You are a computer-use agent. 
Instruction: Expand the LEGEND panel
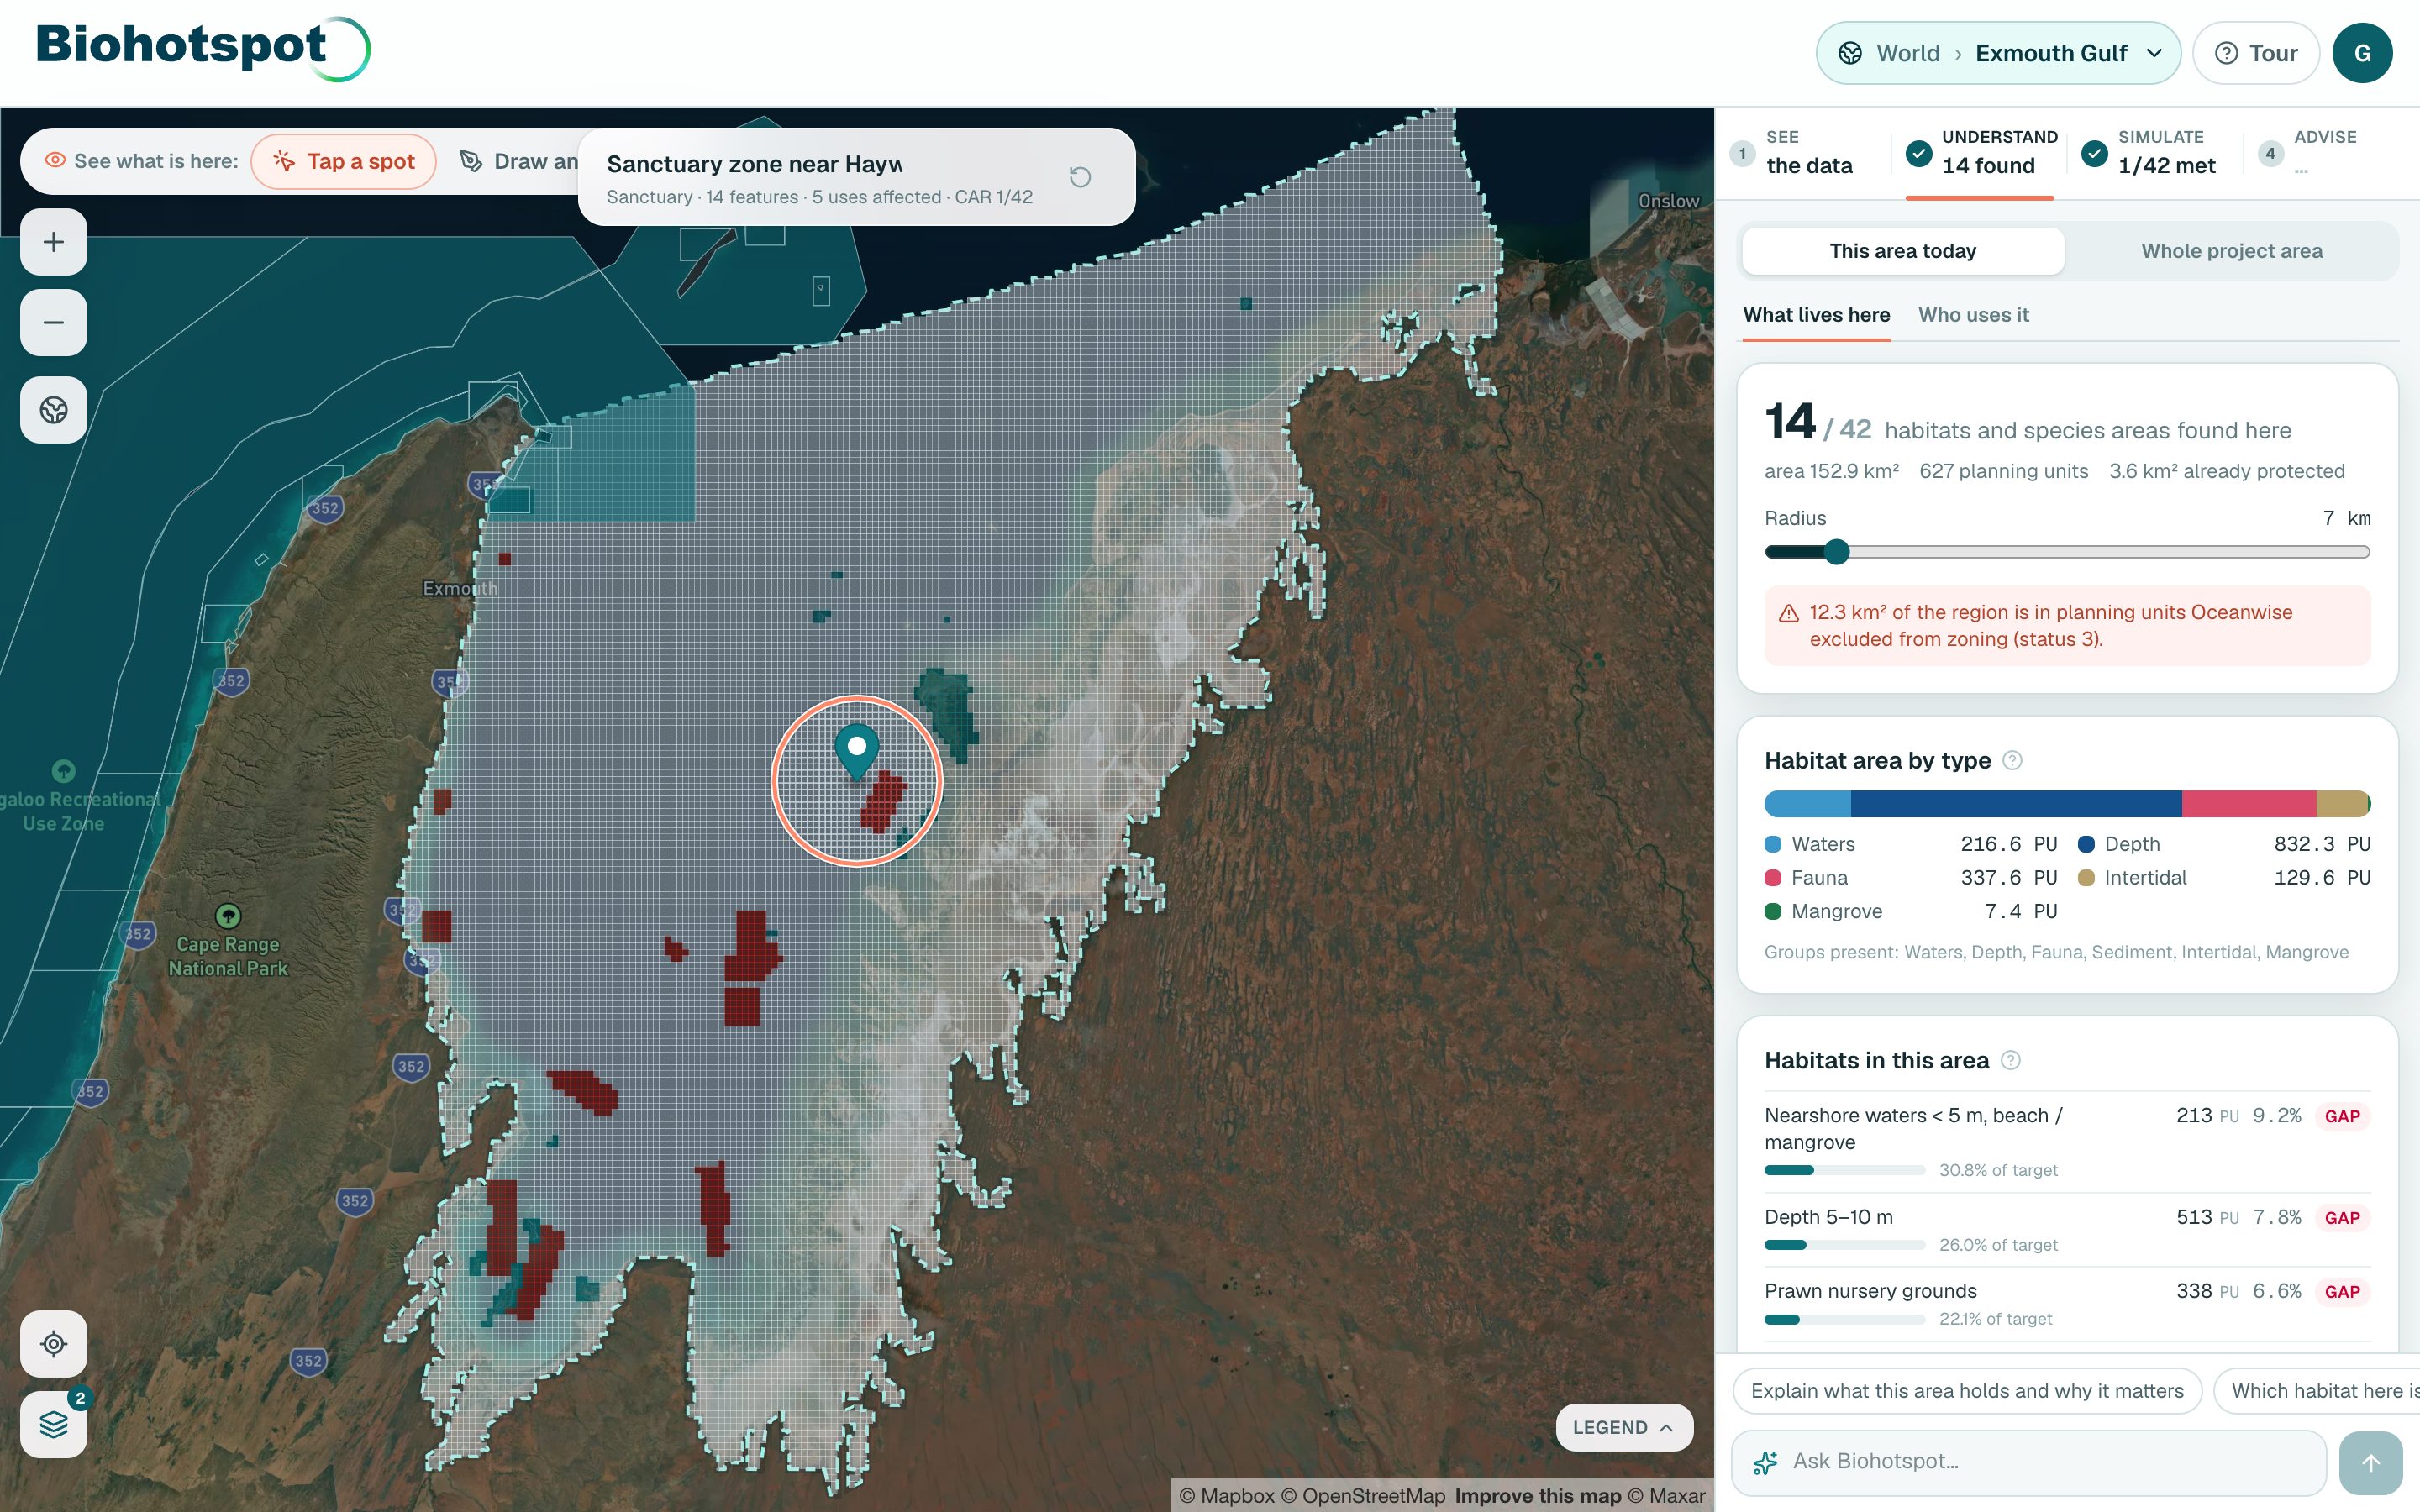pos(1624,1427)
